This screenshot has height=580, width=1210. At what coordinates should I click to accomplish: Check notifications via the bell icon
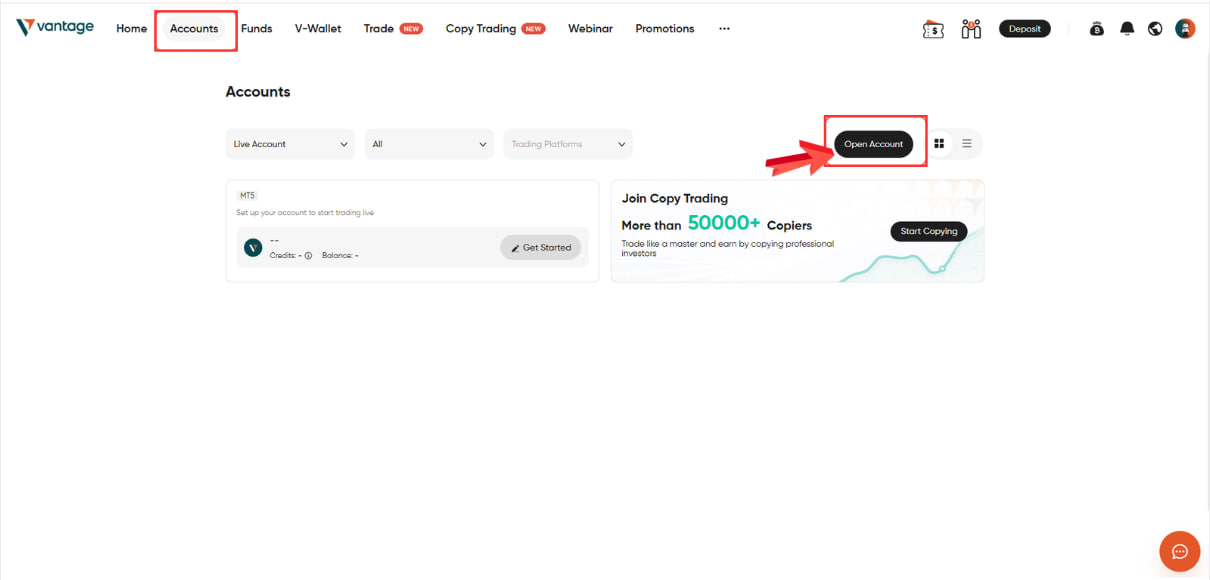pos(1126,28)
